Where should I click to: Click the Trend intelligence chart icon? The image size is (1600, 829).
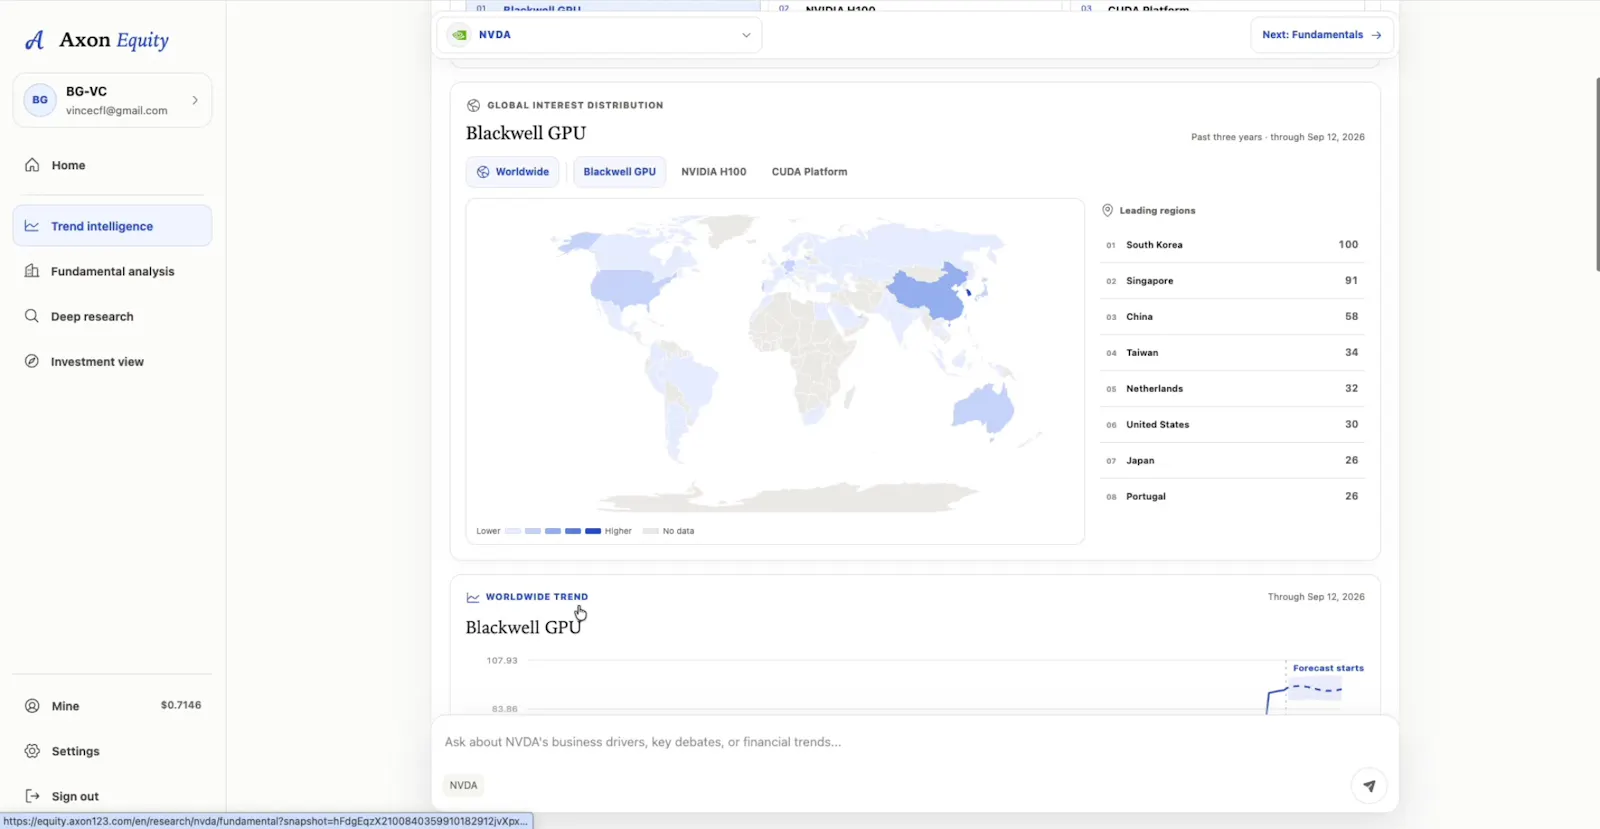point(32,226)
